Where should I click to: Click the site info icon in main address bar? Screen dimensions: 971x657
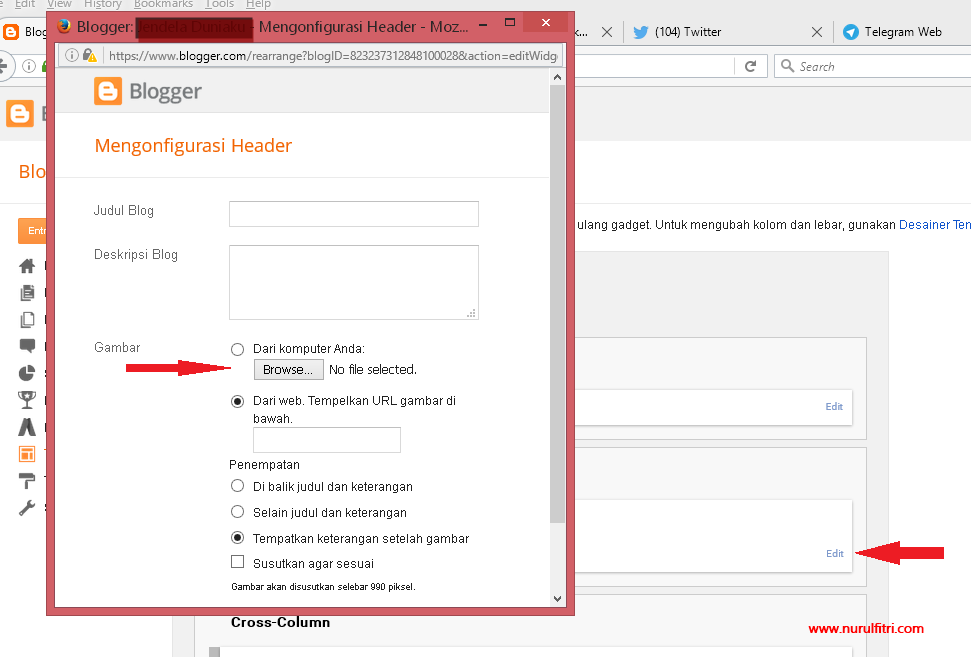tap(29, 66)
